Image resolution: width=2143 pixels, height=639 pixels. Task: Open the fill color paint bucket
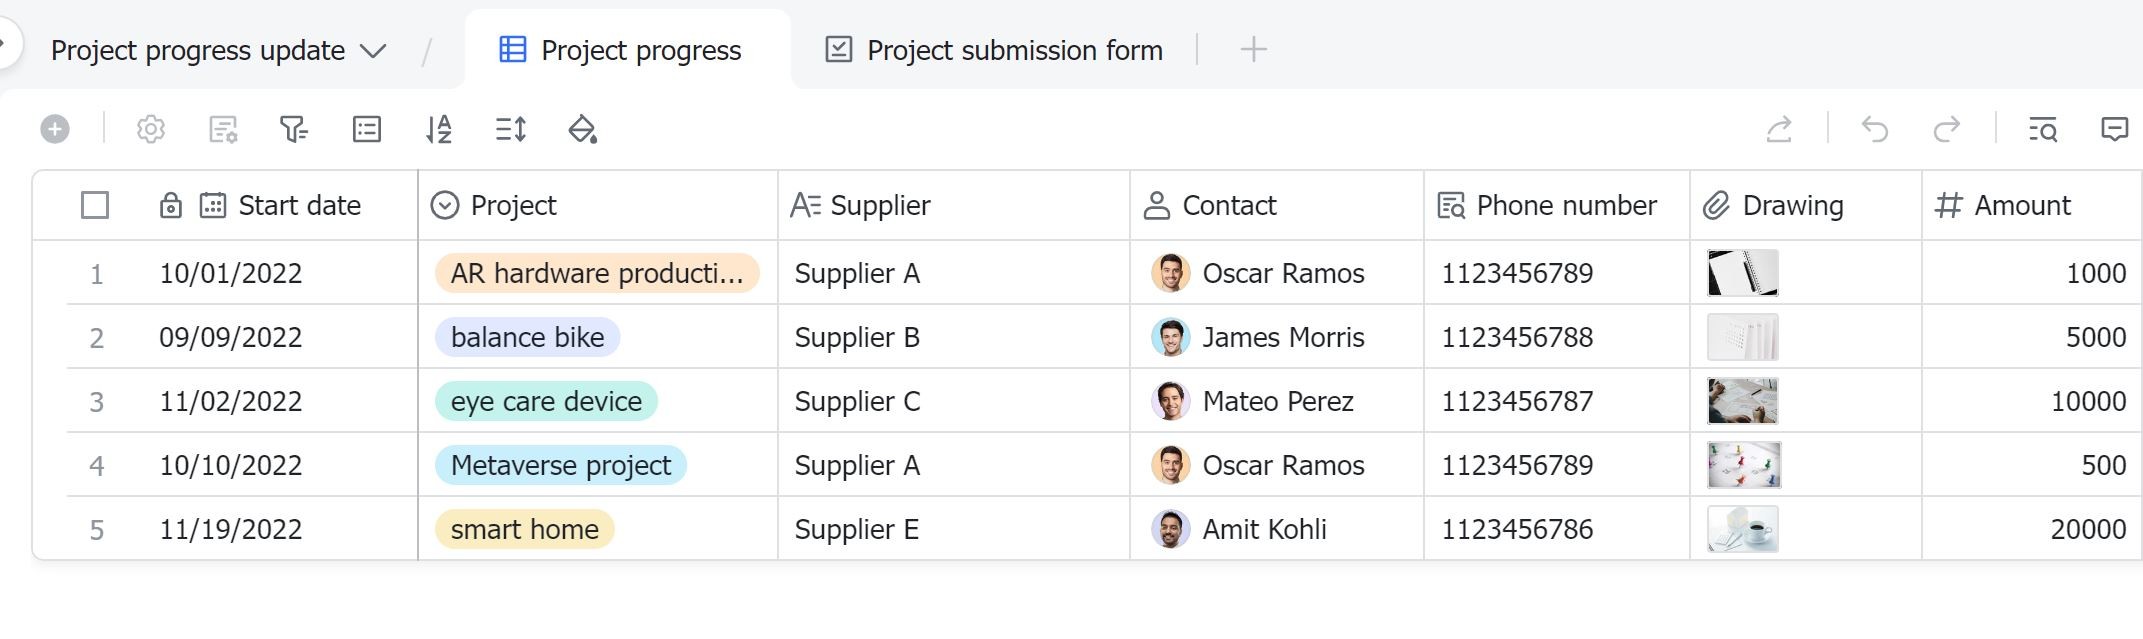582,129
